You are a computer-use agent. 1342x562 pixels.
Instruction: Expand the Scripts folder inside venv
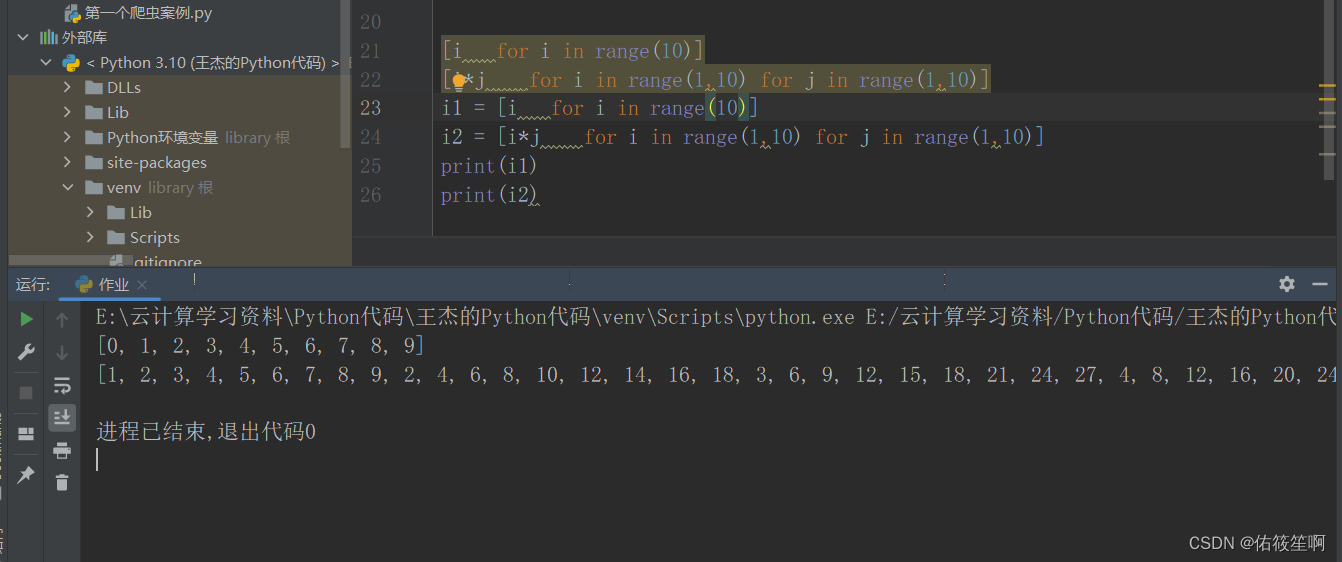coord(90,237)
